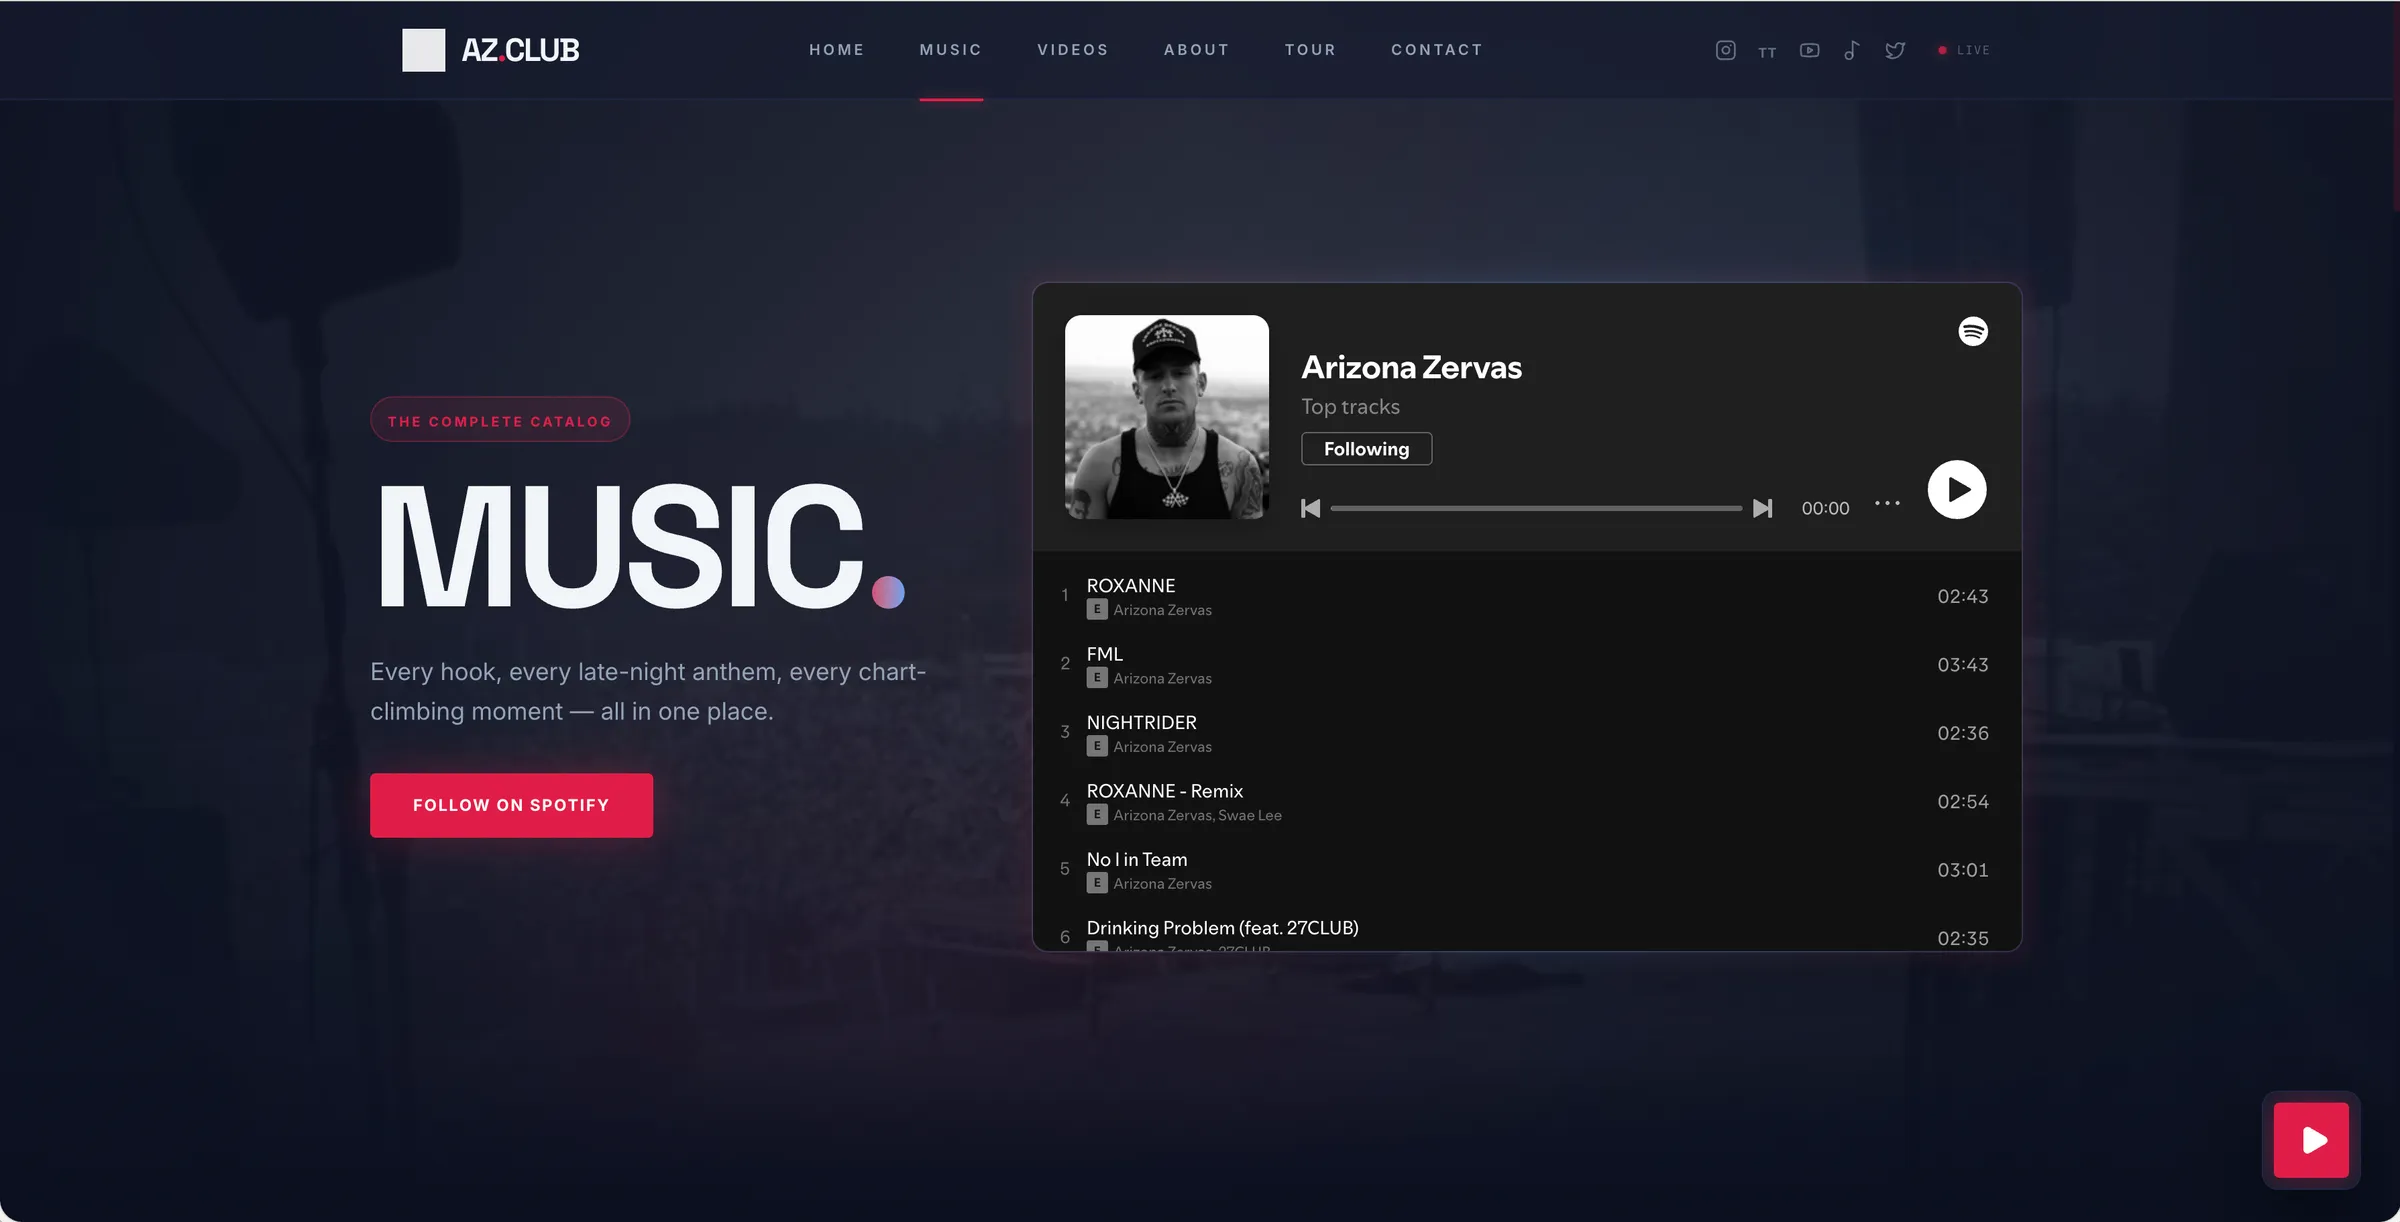The height and width of the screenshot is (1222, 2400).
Task: Click the 02:43 duration of ROXANNE
Action: (x=1963, y=596)
